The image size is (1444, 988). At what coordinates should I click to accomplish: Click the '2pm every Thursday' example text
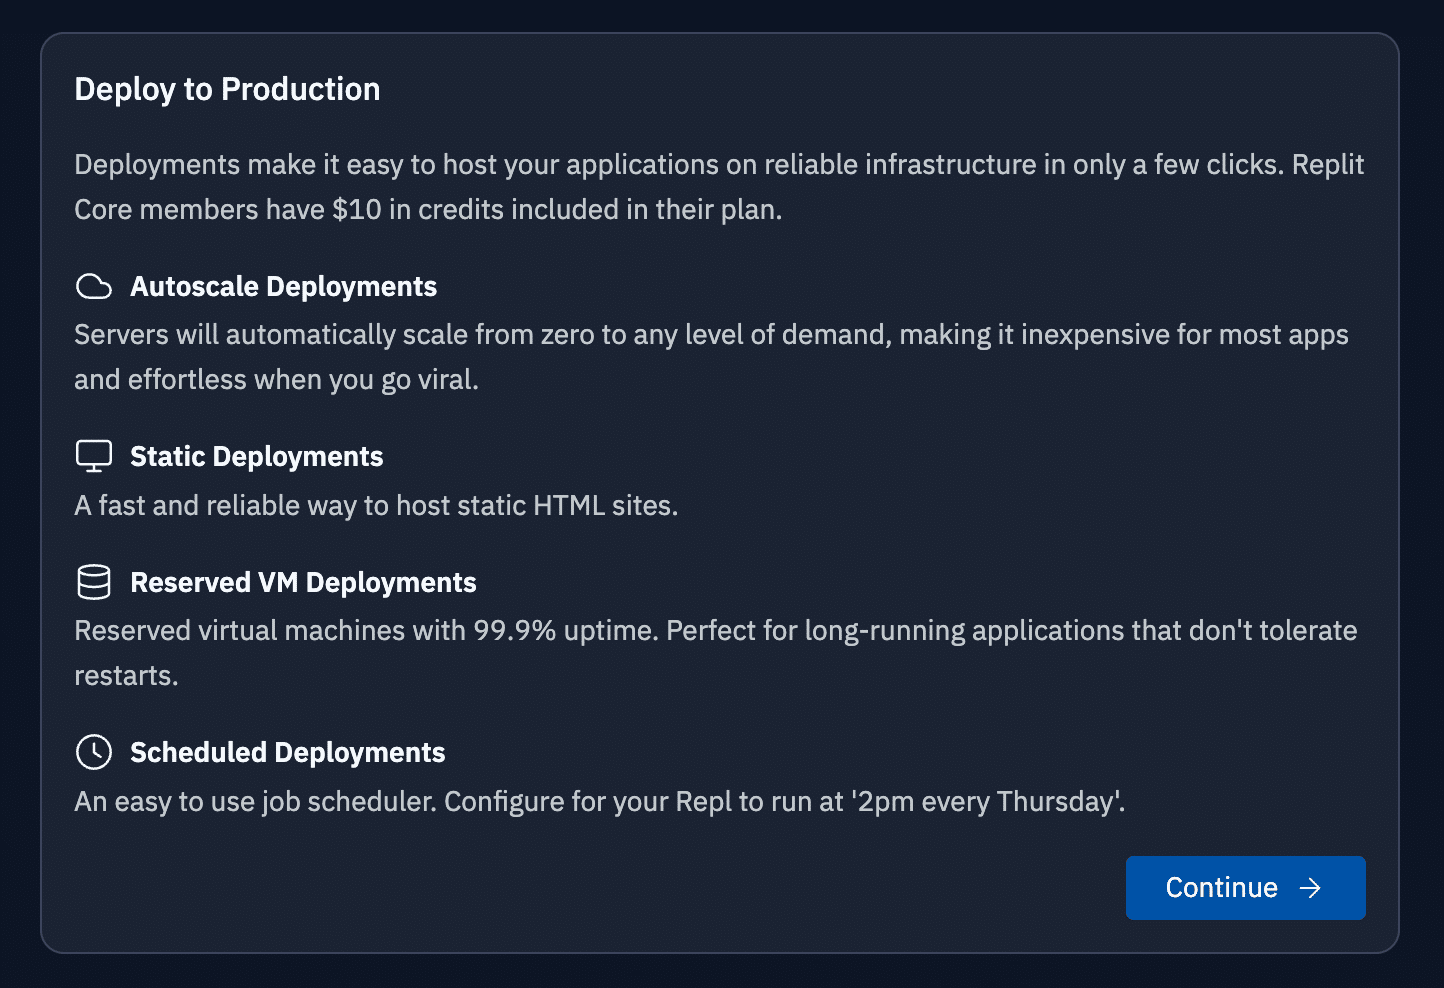(986, 802)
